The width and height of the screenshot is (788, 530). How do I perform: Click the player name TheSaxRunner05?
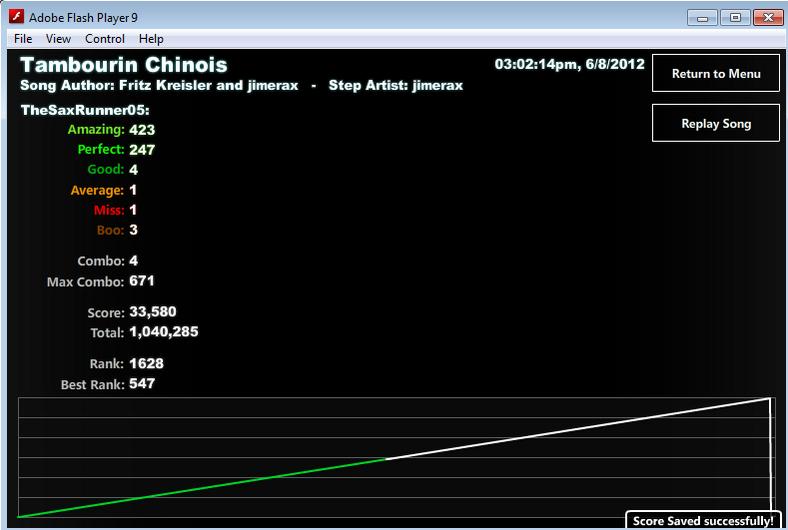coord(85,110)
